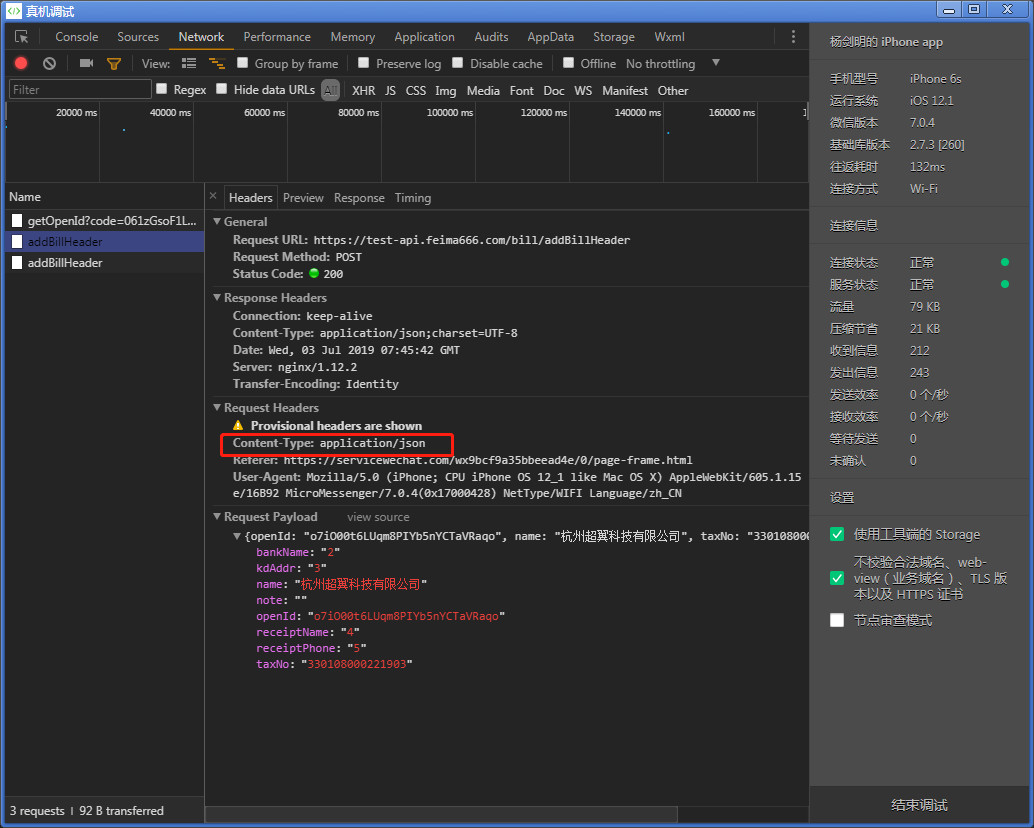This screenshot has height=828, width=1034.
Task: Stop network recording with the red button
Action: (x=21, y=63)
